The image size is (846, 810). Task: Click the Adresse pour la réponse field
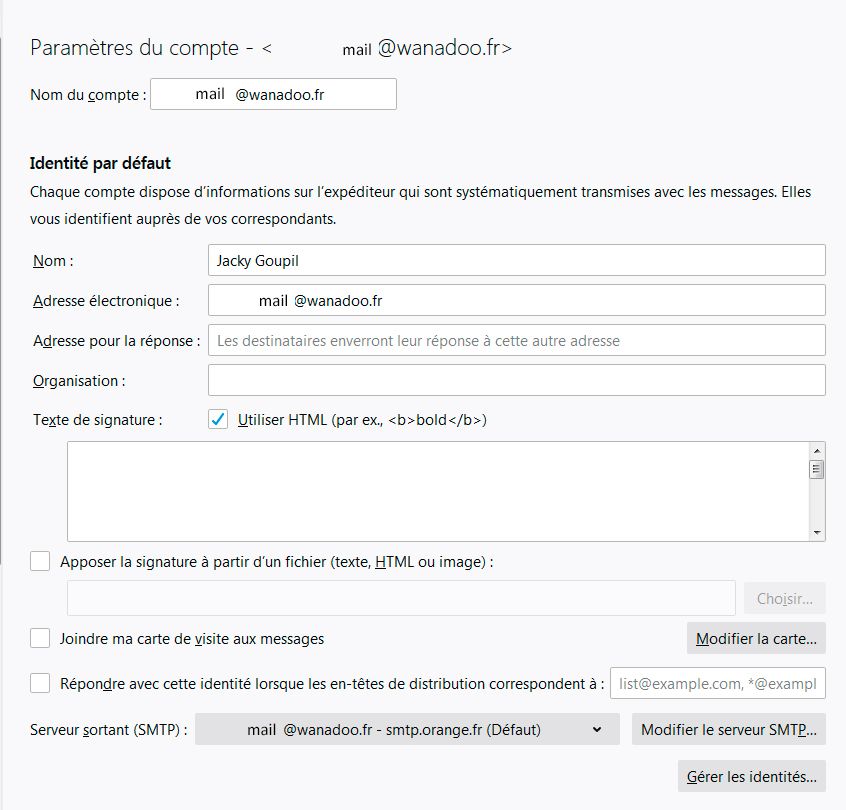pyautogui.click(x=517, y=340)
